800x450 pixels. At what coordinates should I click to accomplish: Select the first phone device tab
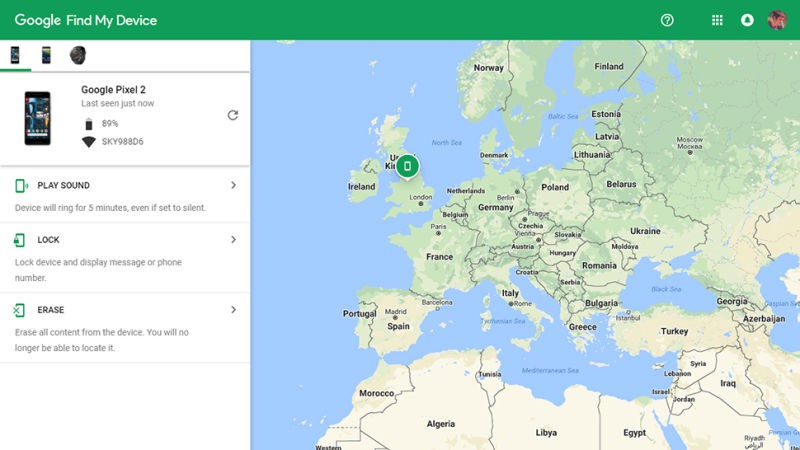tap(15, 55)
